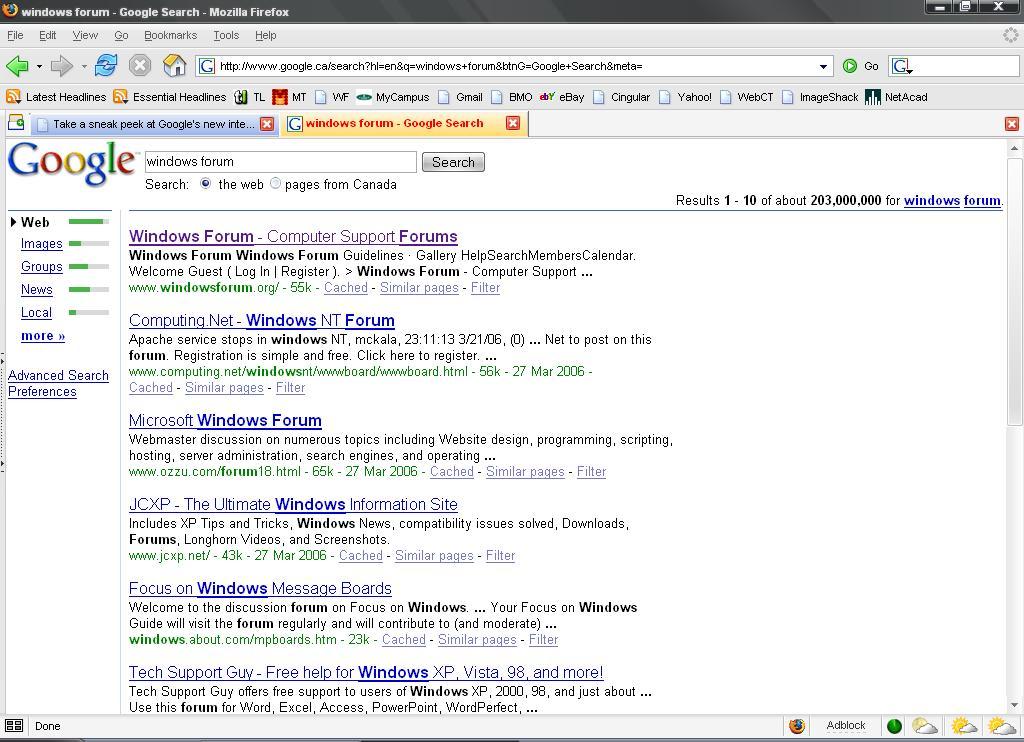The image size is (1024, 742).
Task: Switch to Images search
Action: tap(42, 244)
